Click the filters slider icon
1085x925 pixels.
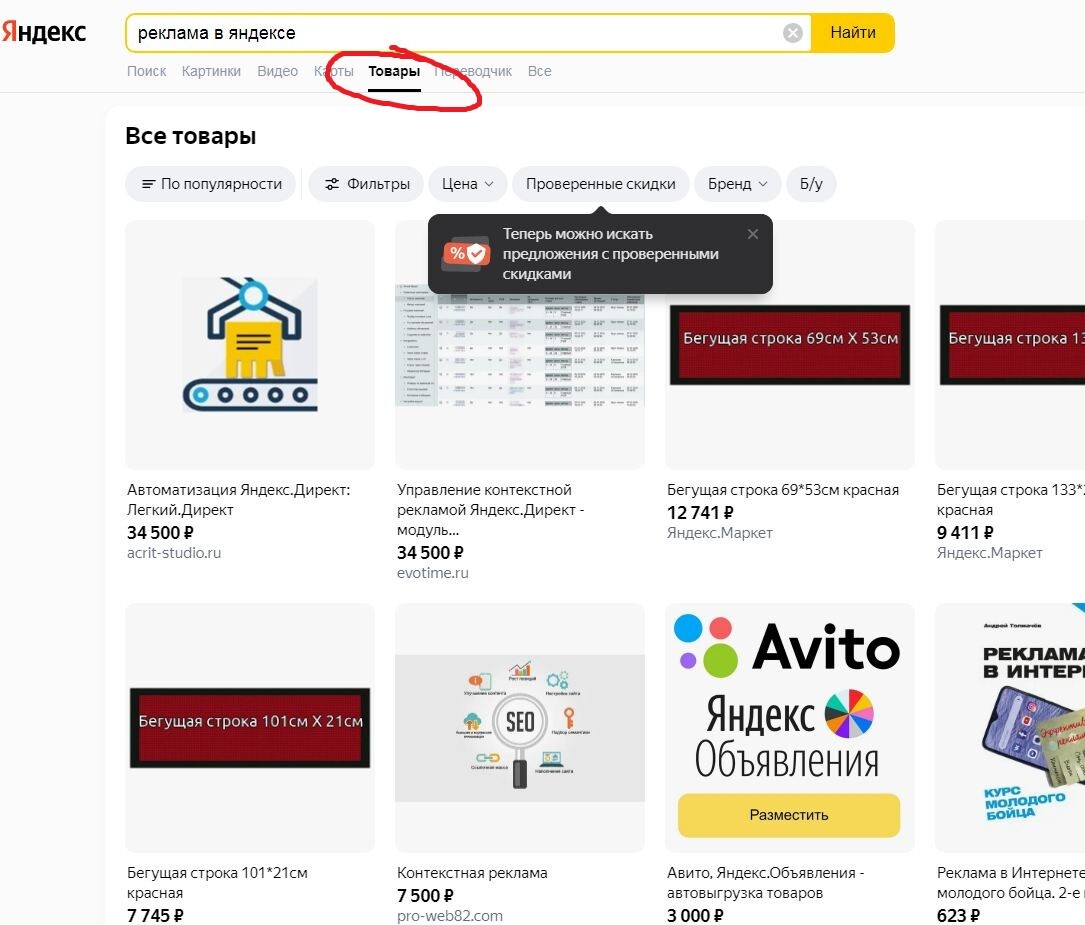pyautogui.click(x=332, y=184)
